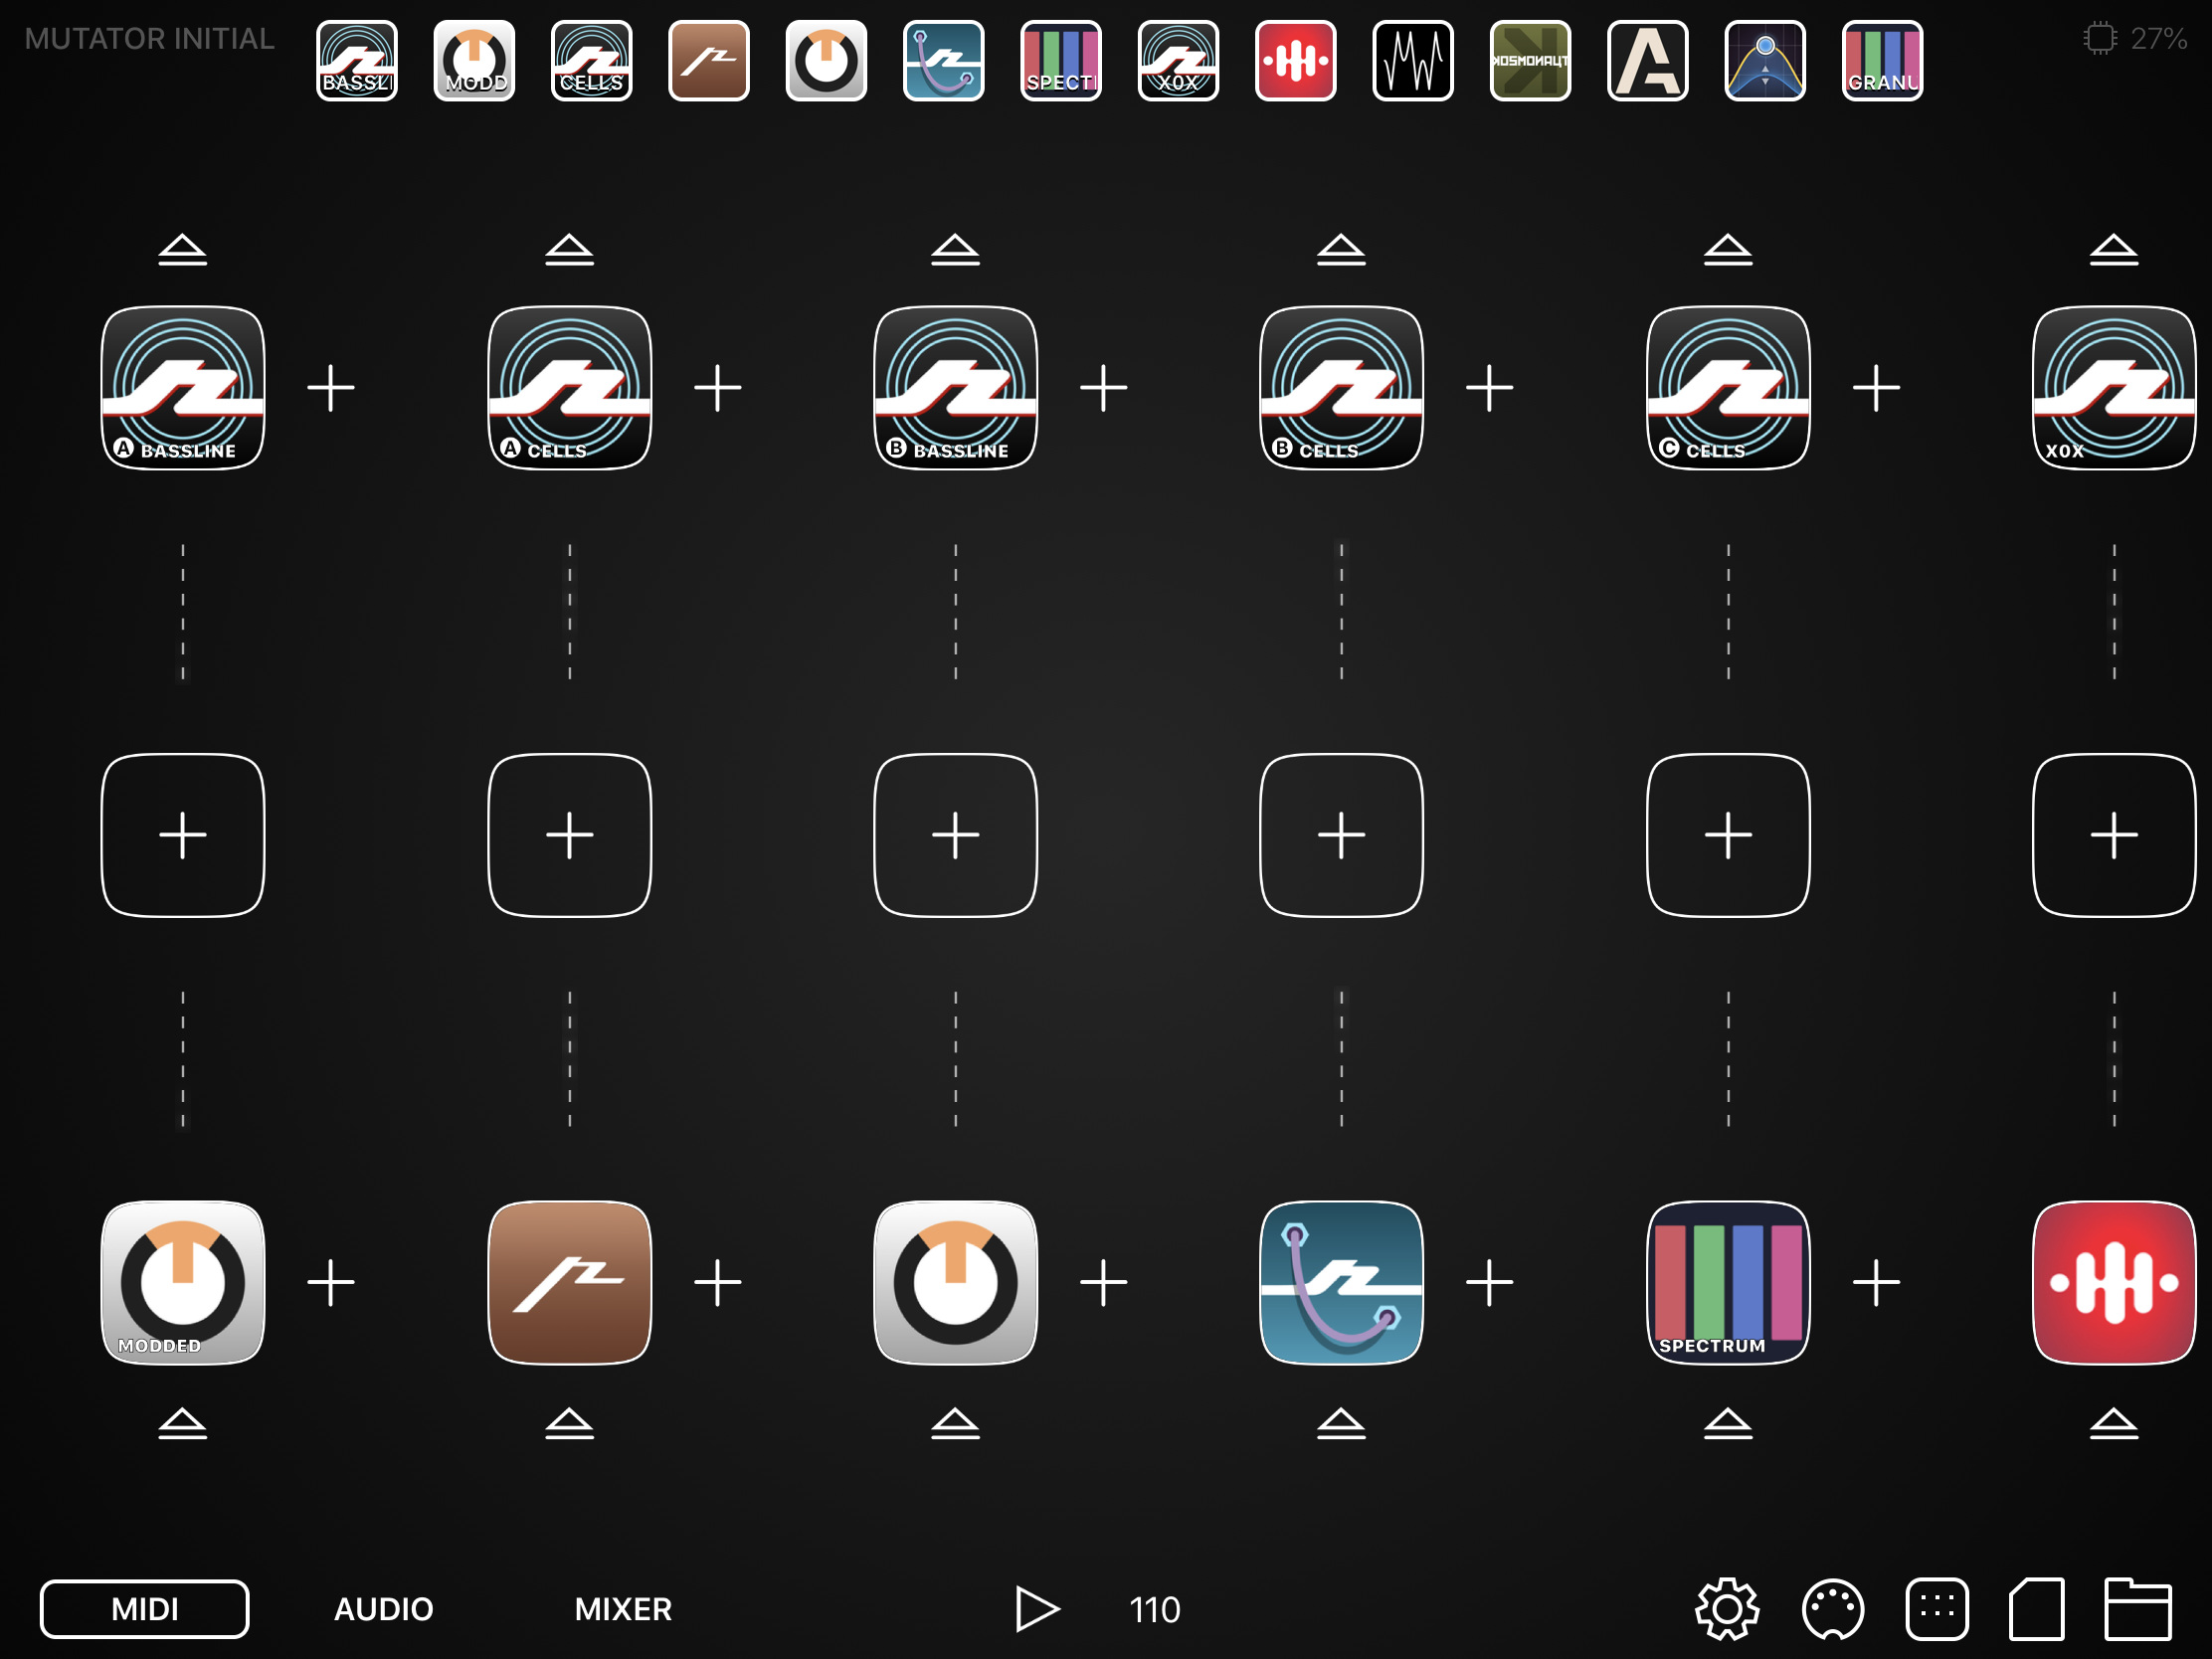The width and height of the screenshot is (2212, 1659).
Task: Fill empty slot above SPECTRUM
Action: 1728,835
